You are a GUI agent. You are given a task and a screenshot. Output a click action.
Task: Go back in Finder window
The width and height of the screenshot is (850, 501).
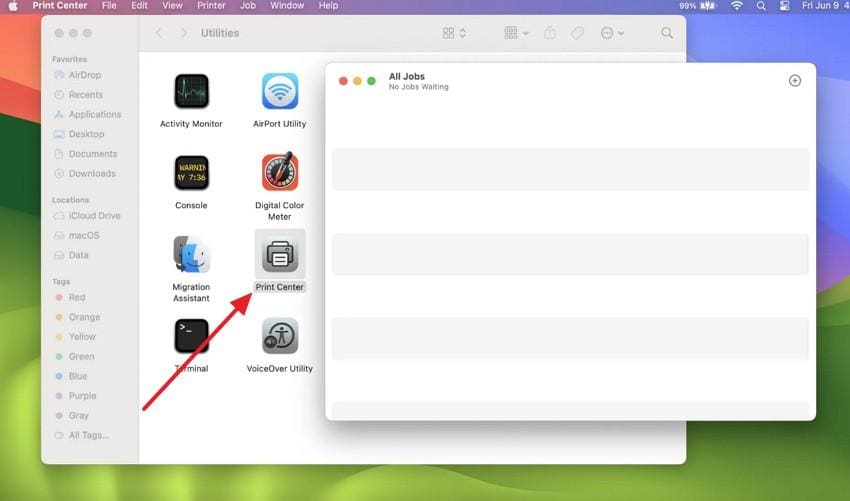(x=159, y=33)
